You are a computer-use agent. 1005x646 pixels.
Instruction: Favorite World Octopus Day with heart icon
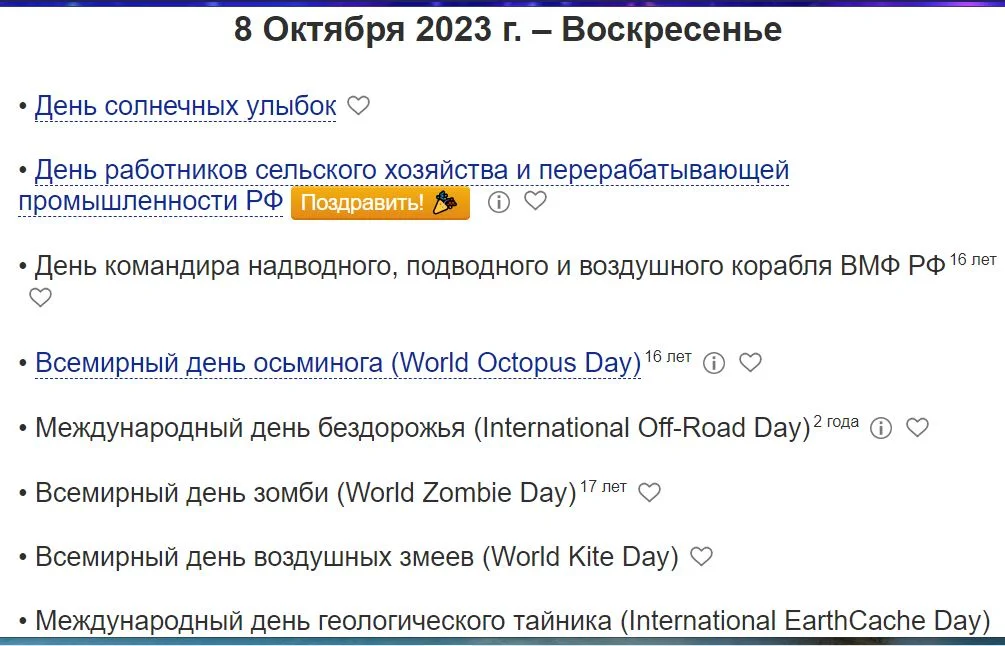[750, 363]
